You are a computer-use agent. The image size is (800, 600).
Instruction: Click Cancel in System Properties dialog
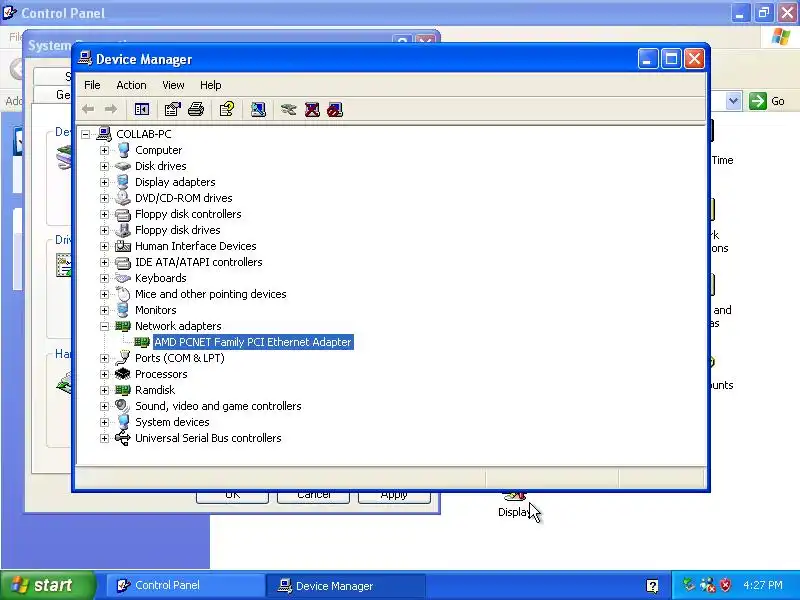pos(313,496)
